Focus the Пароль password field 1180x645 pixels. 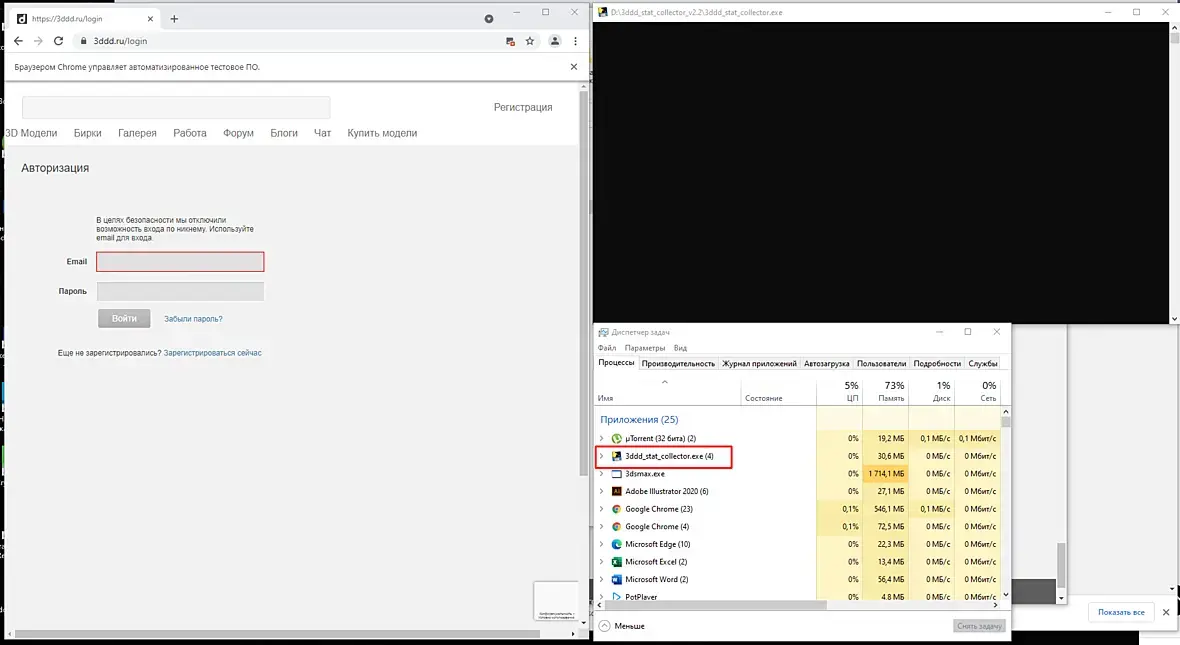pos(181,291)
